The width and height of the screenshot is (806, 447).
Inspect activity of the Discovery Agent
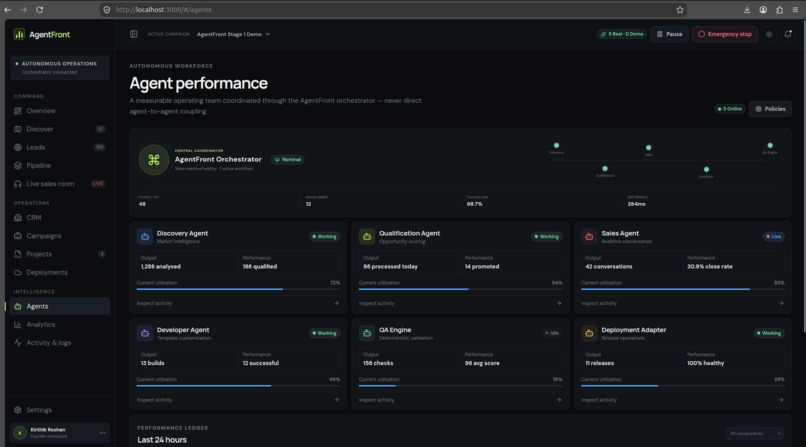click(x=238, y=304)
